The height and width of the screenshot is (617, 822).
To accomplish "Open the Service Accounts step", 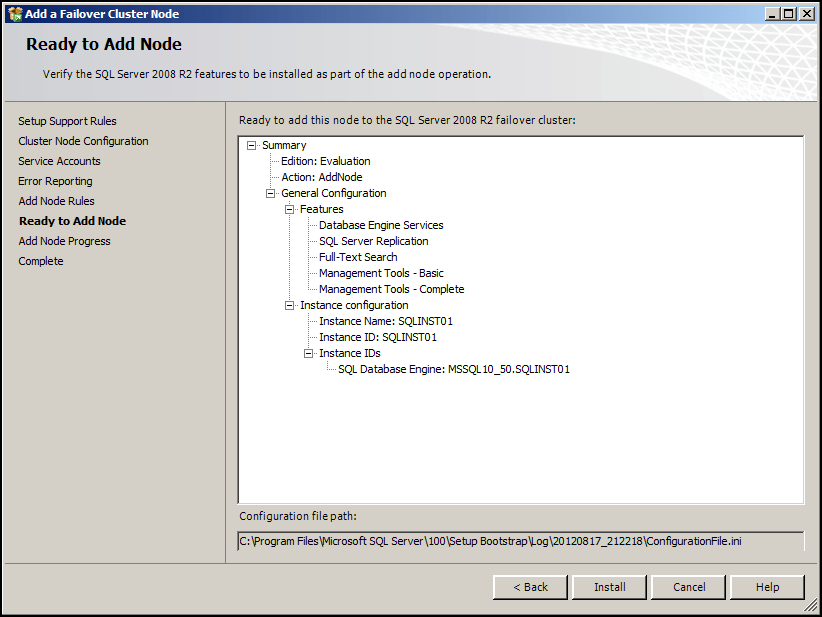I will (x=59, y=161).
